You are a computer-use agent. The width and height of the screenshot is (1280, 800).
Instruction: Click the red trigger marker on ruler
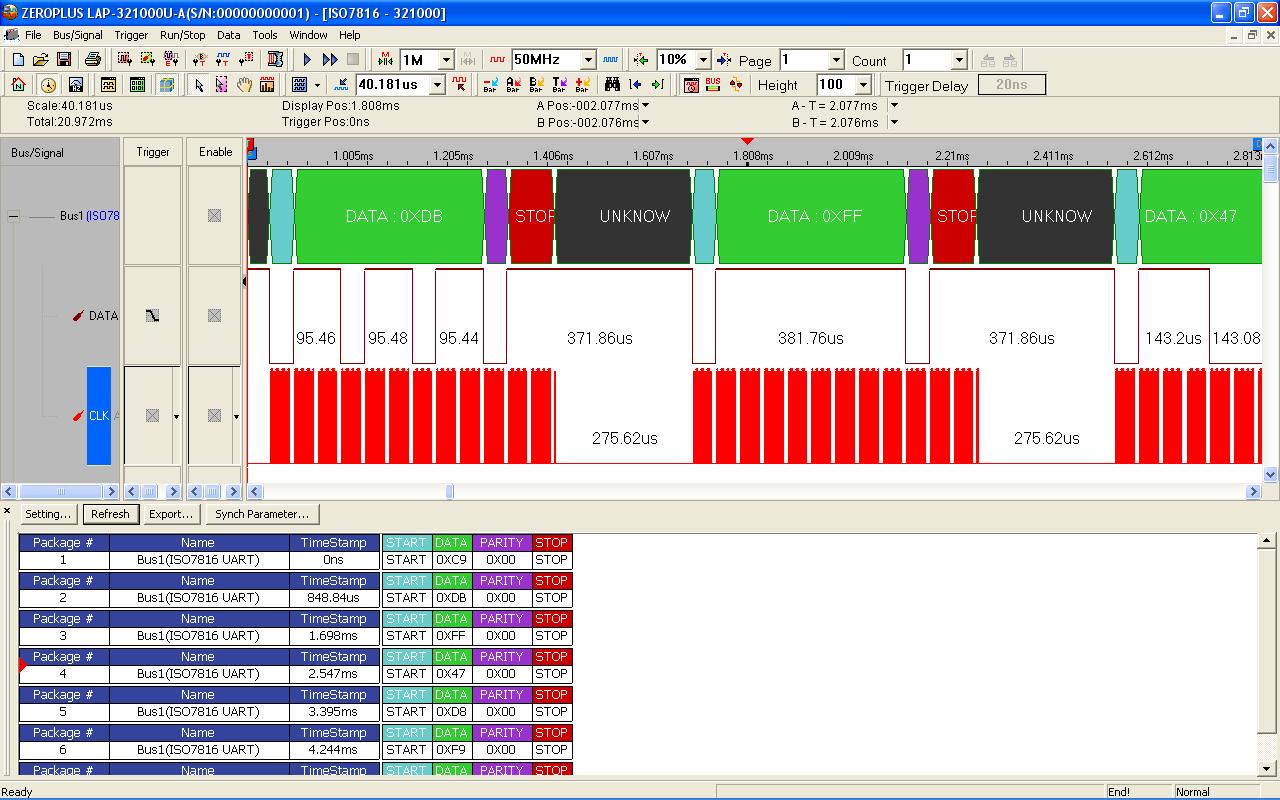(747, 141)
